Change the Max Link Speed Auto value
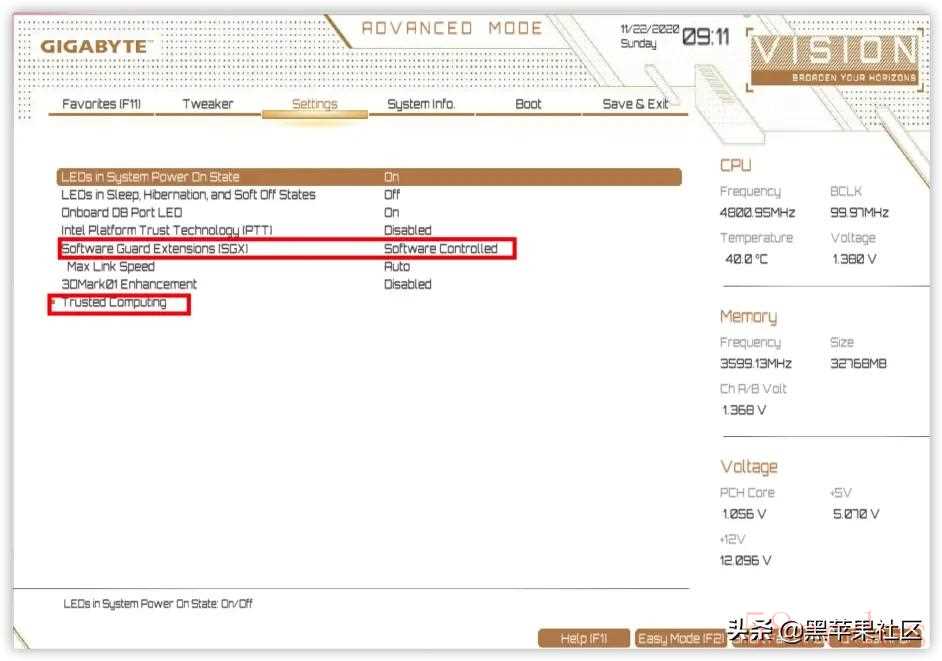942x661 pixels. (x=397, y=267)
